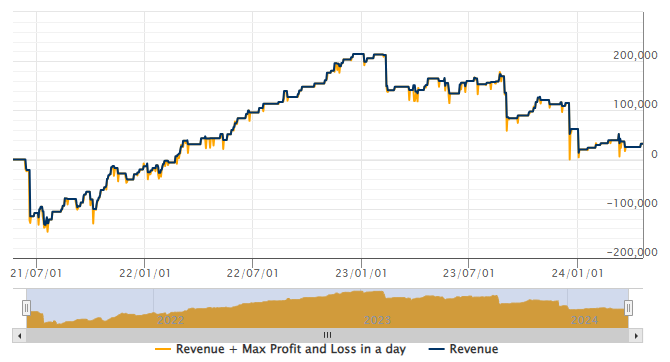Click the left range selector handle

tap(26, 308)
